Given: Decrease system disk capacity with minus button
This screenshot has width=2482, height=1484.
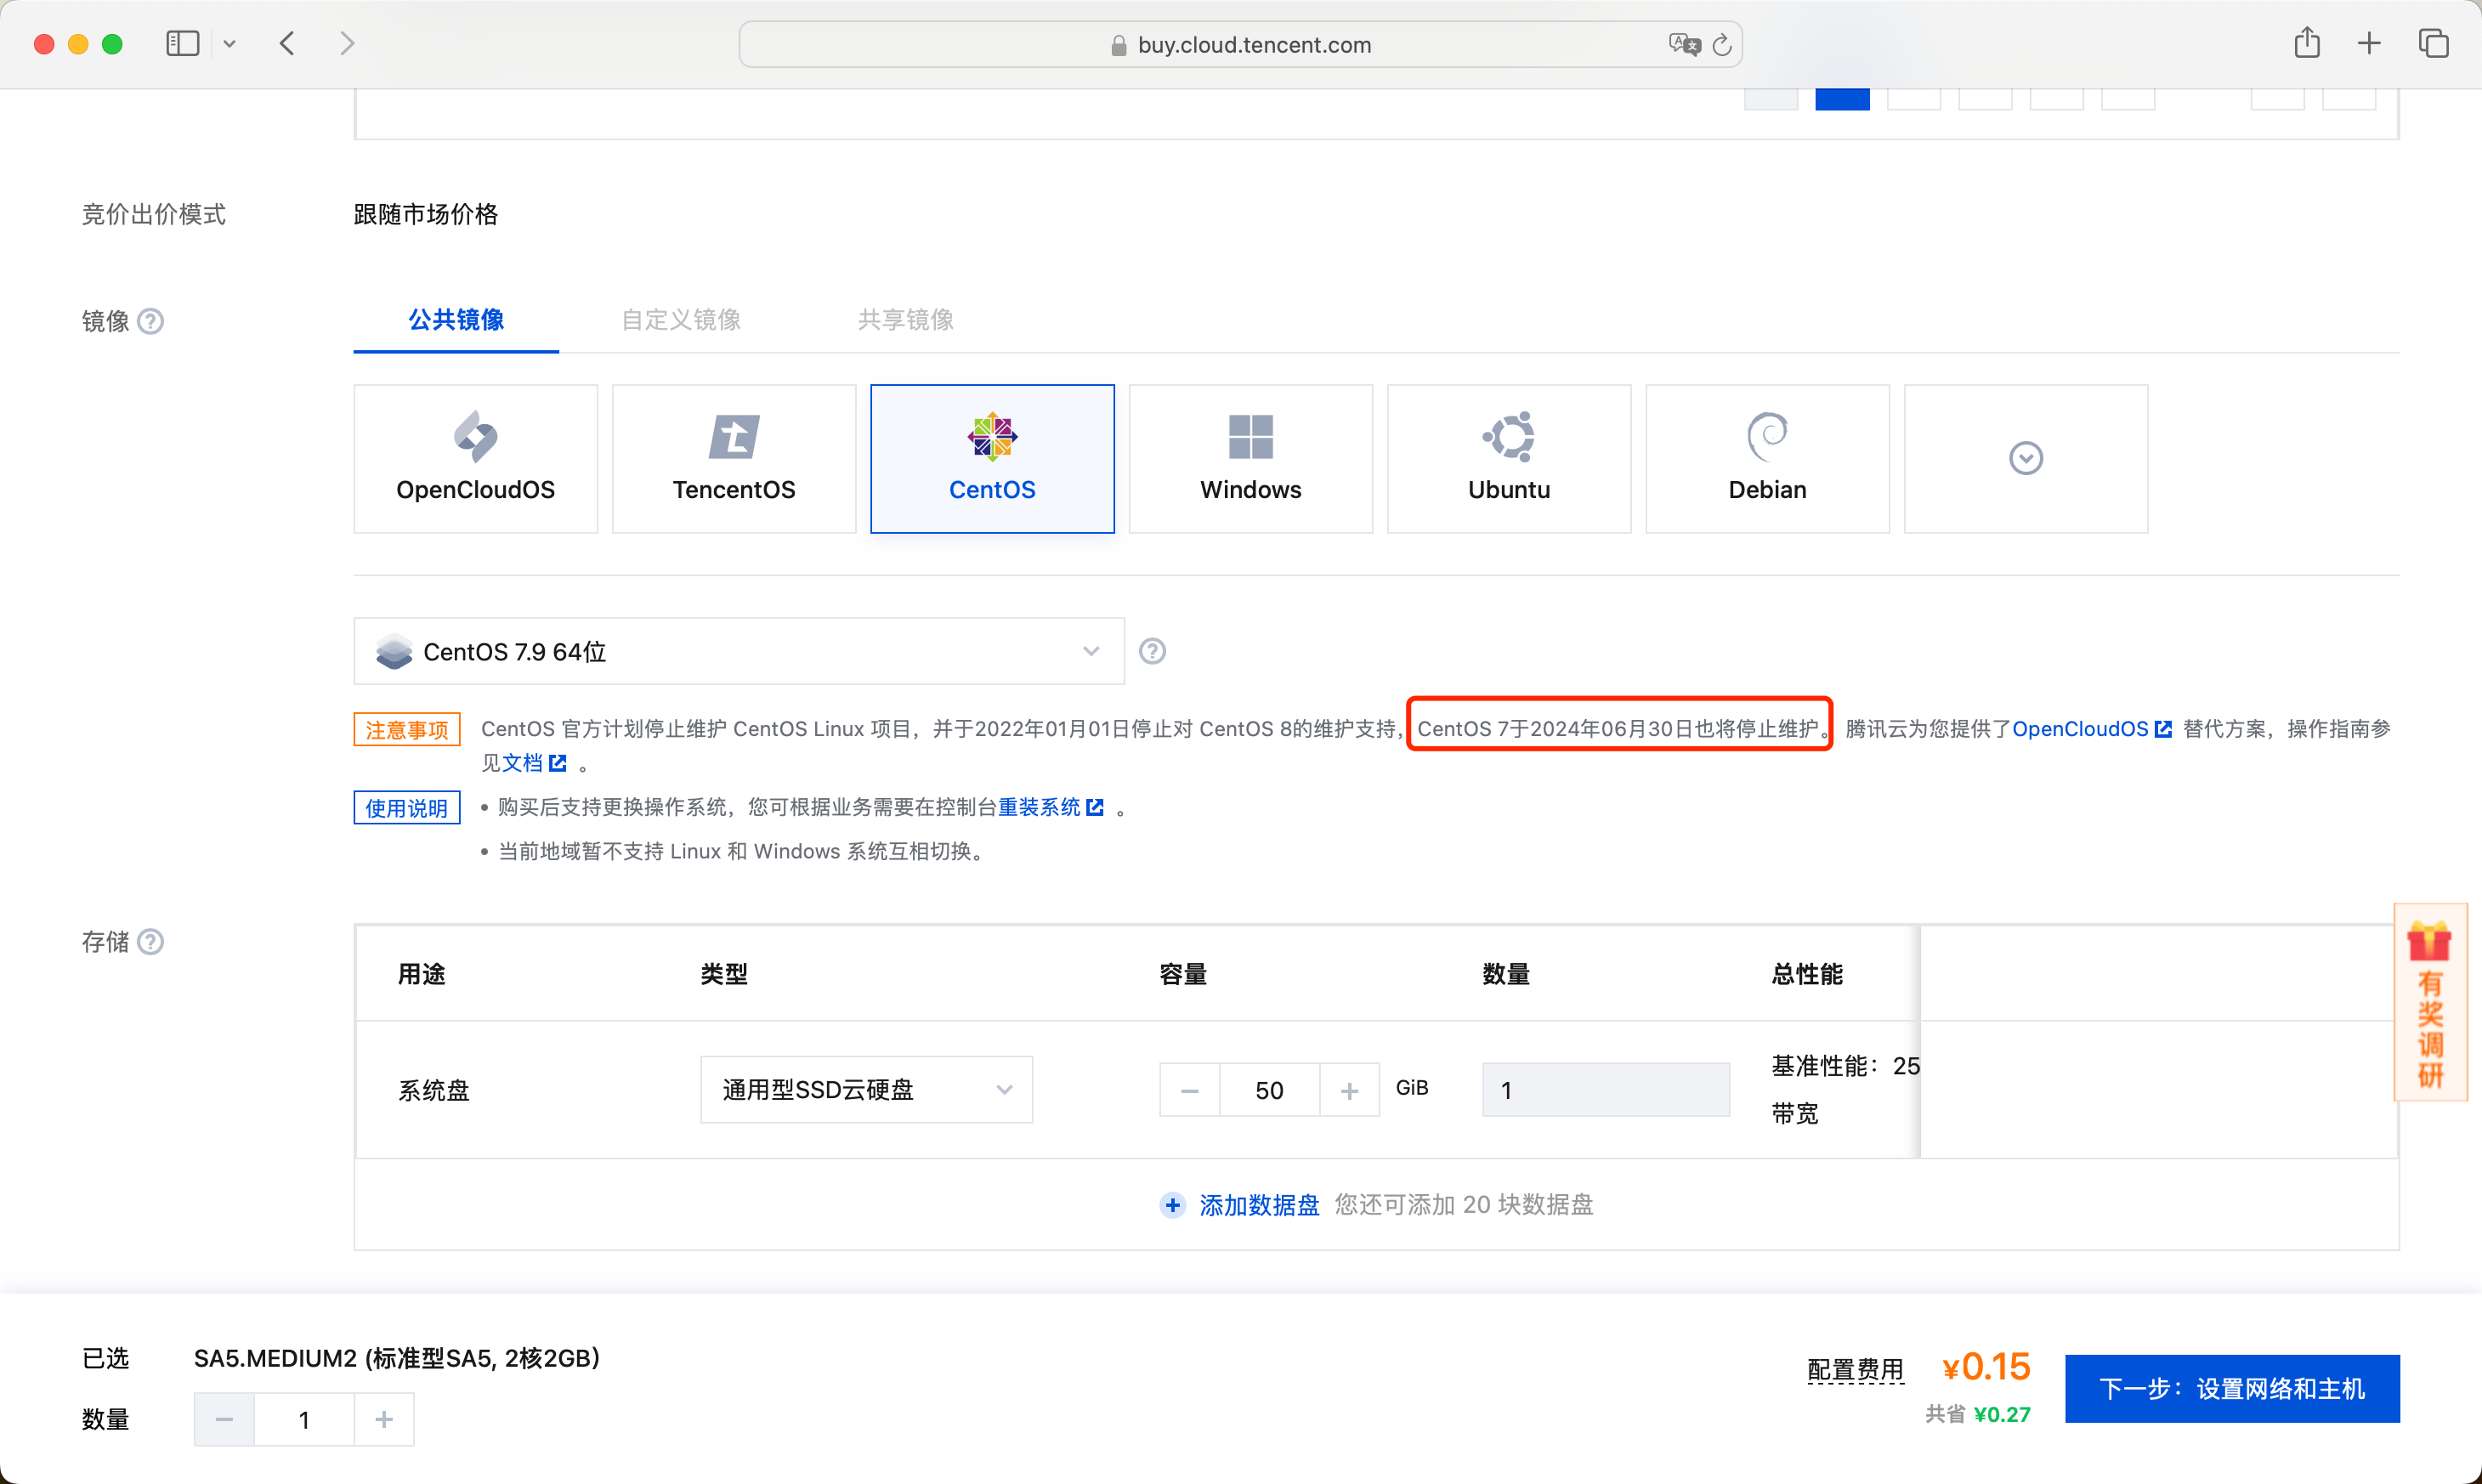Looking at the screenshot, I should [x=1189, y=1090].
